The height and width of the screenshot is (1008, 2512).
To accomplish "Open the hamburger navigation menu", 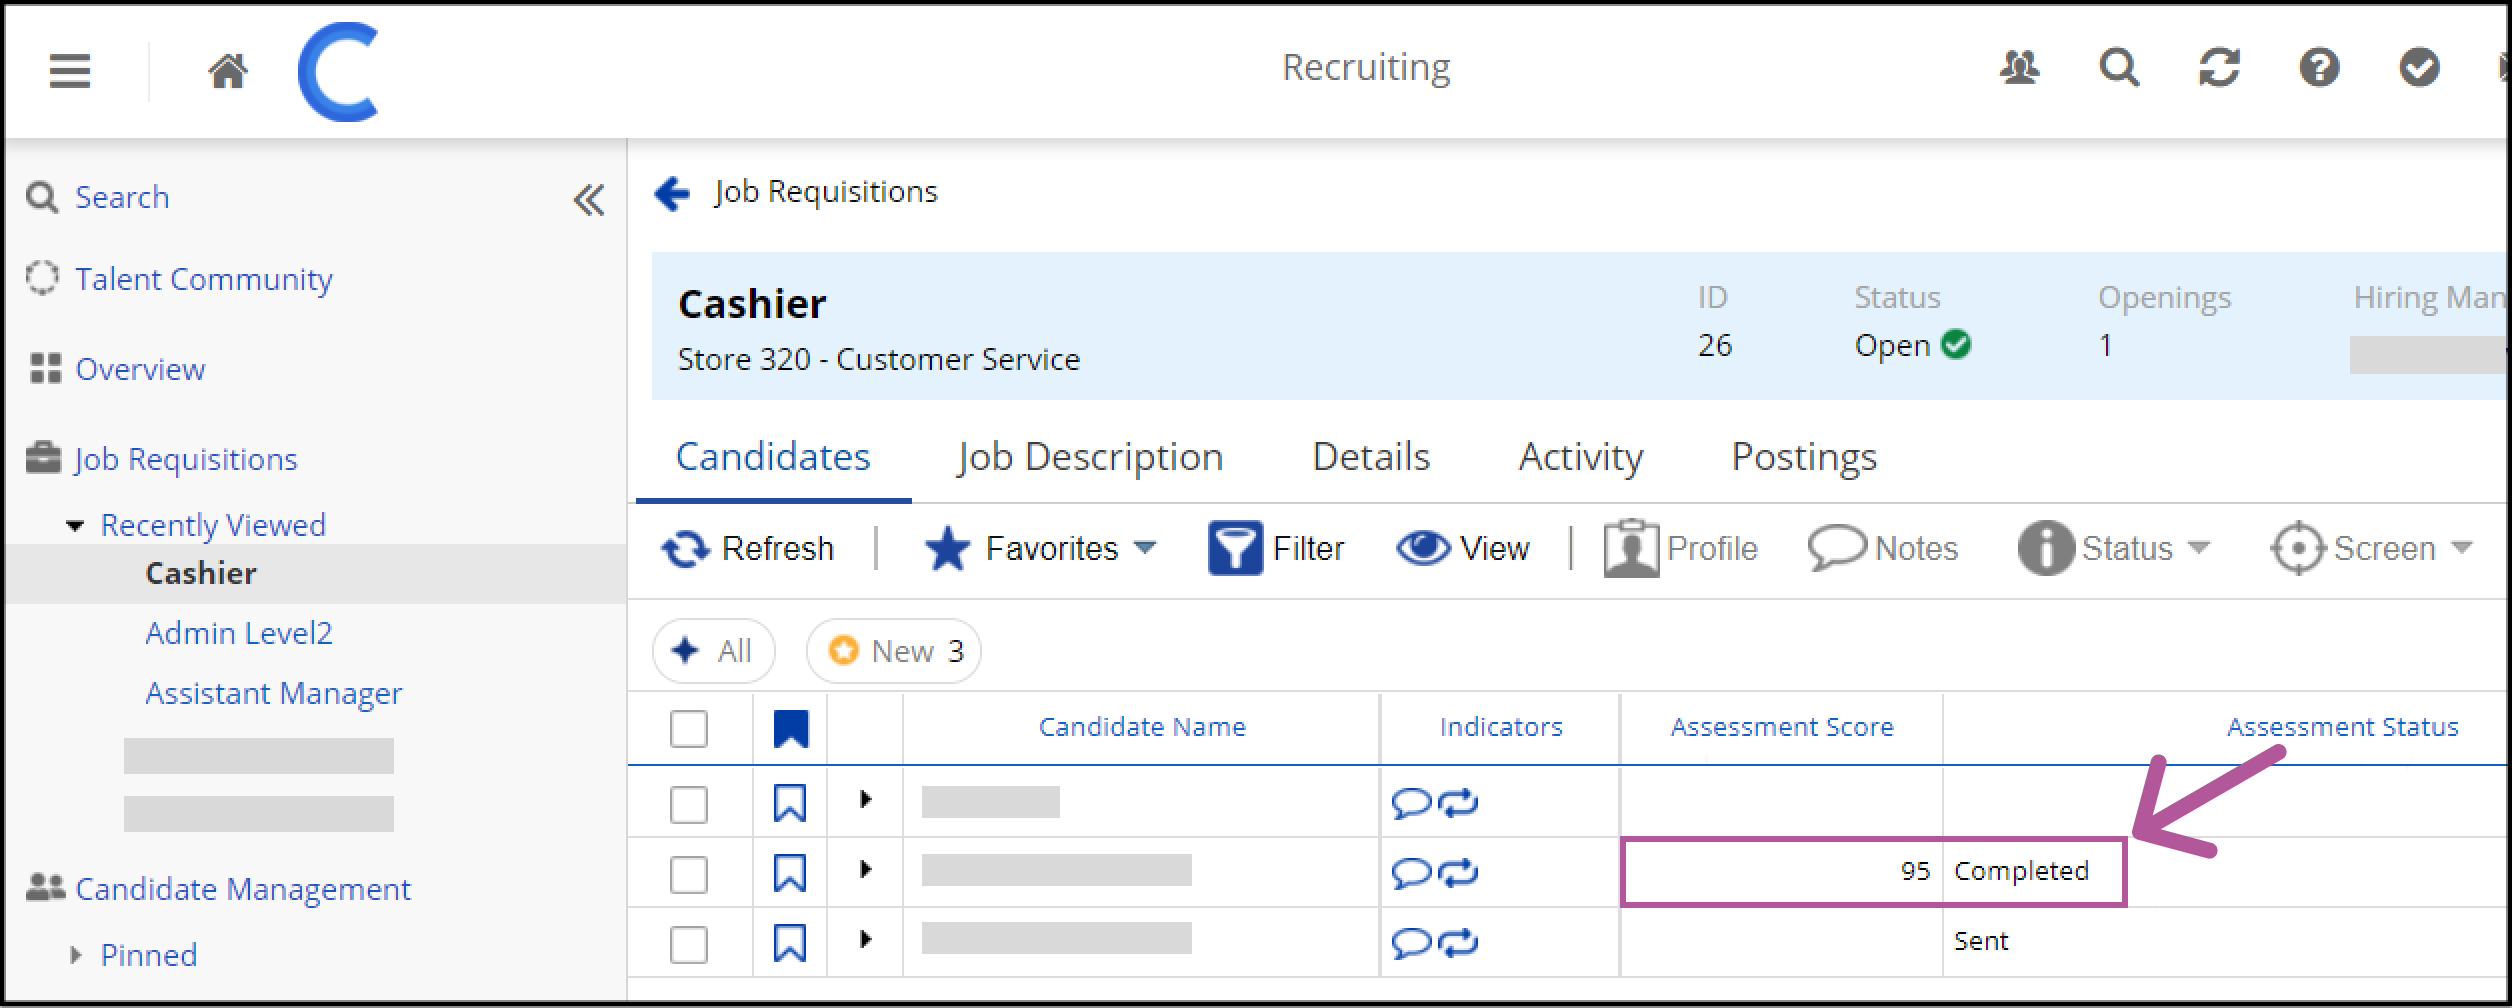I will pos(70,70).
